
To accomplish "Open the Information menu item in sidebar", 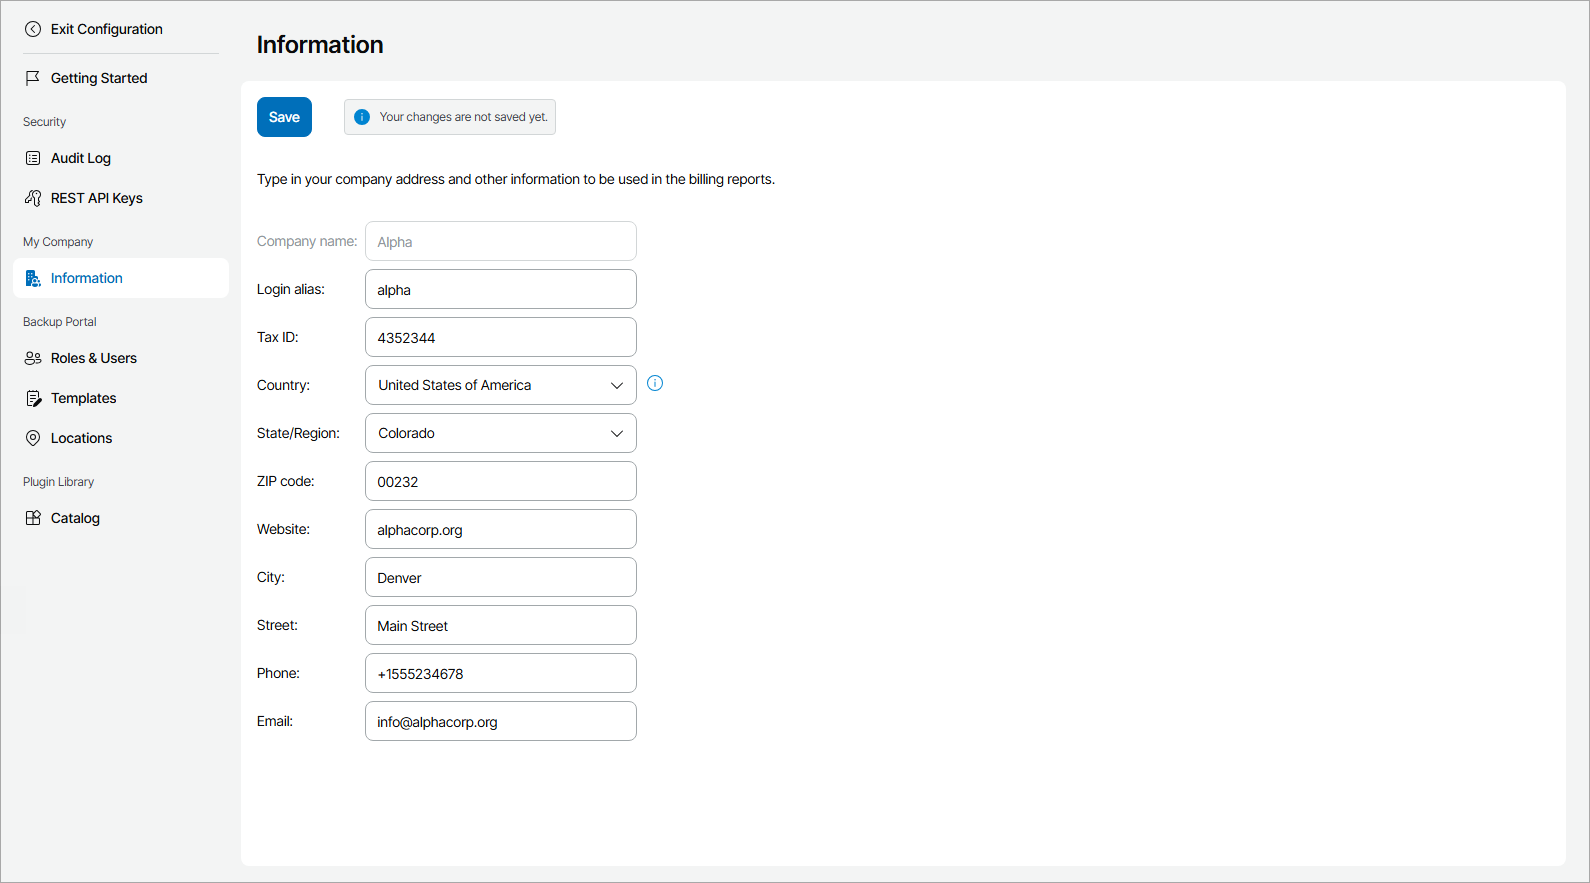I will click(87, 278).
